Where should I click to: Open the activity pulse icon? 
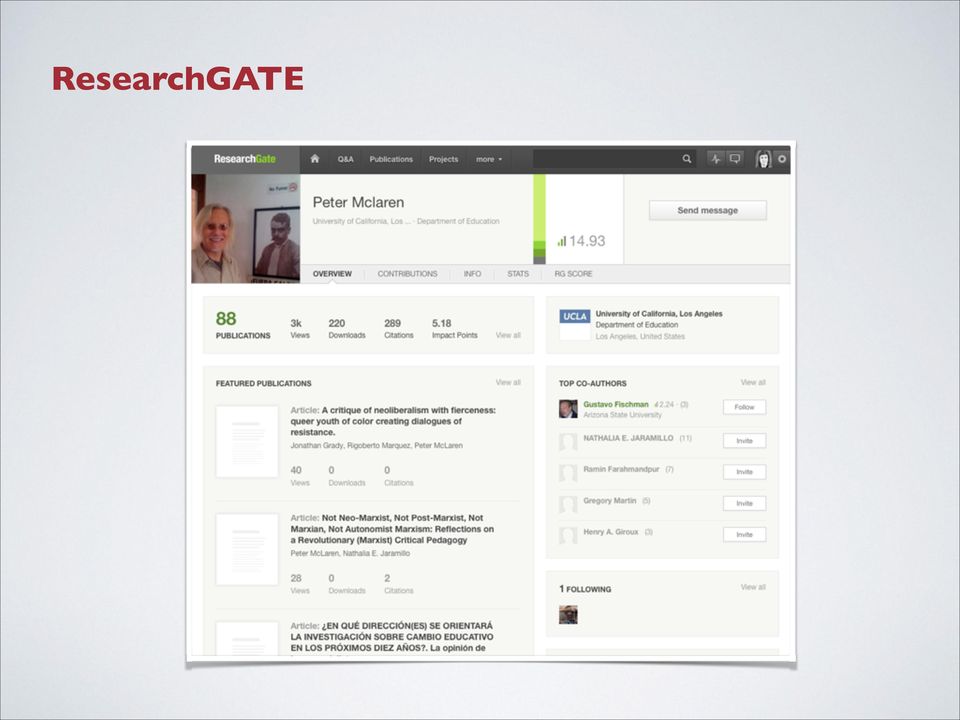coord(716,159)
